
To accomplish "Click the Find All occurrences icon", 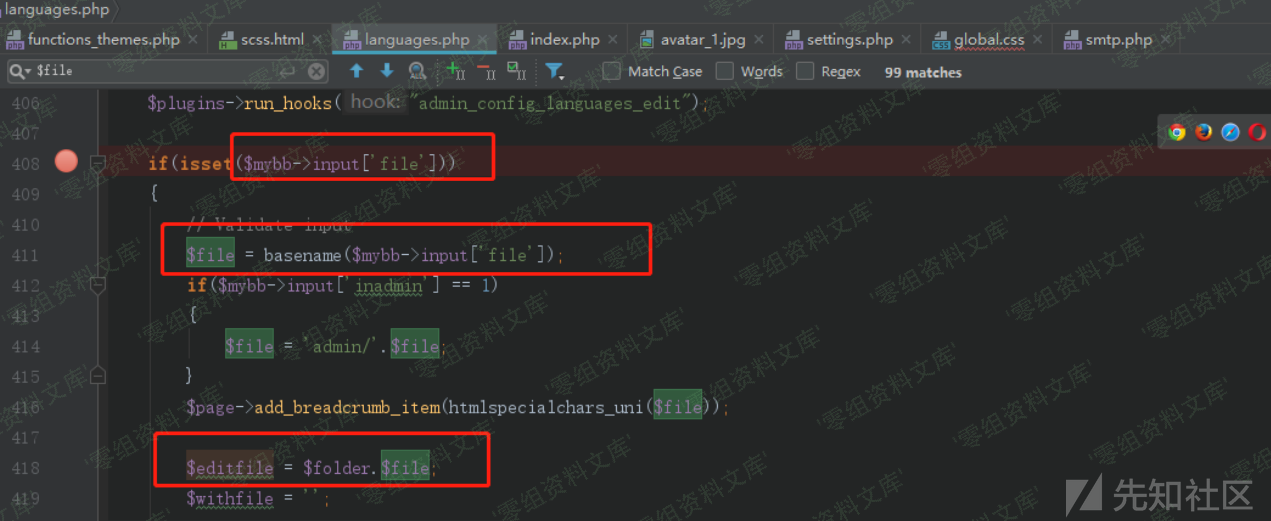I will click(x=417, y=71).
